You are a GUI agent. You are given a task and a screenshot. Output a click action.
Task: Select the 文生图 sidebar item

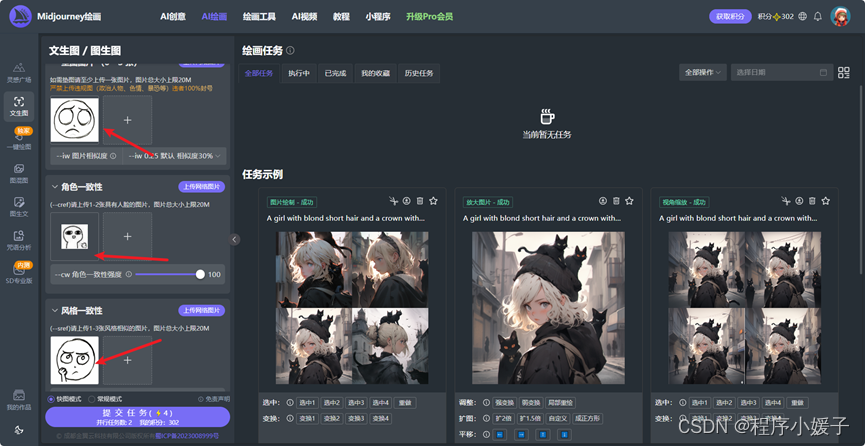(19, 107)
